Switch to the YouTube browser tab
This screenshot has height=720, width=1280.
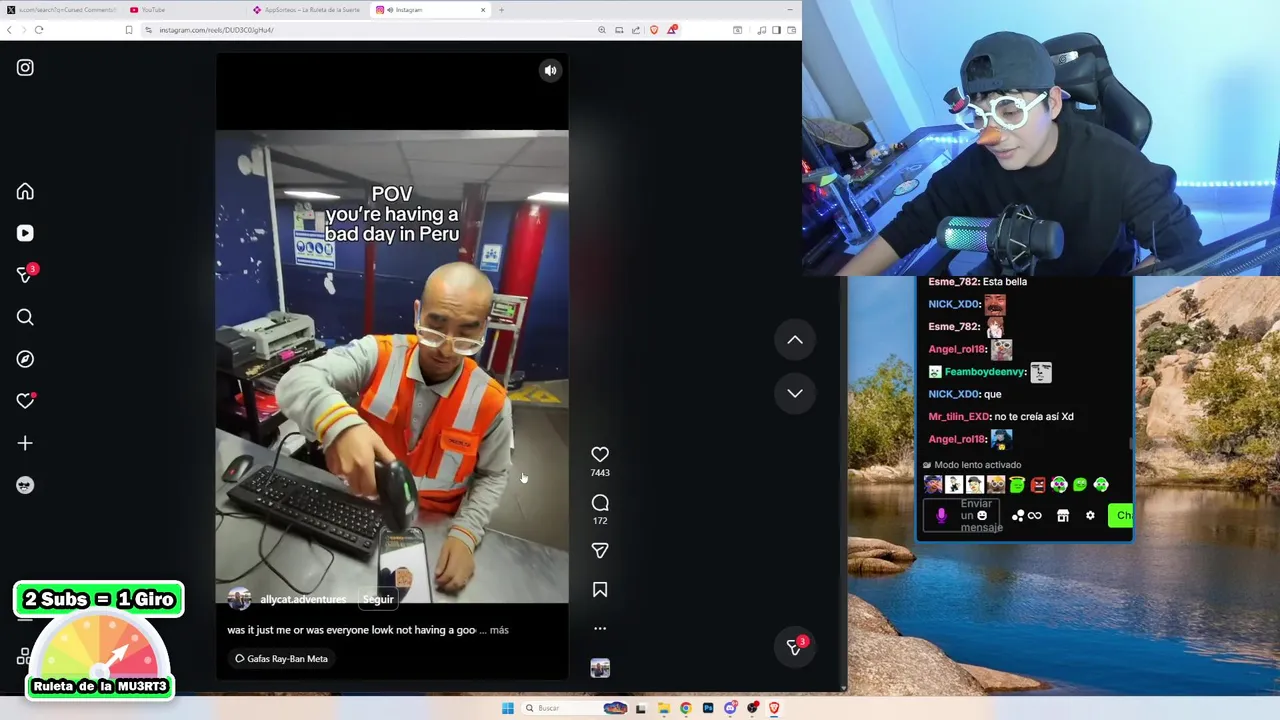(185, 10)
